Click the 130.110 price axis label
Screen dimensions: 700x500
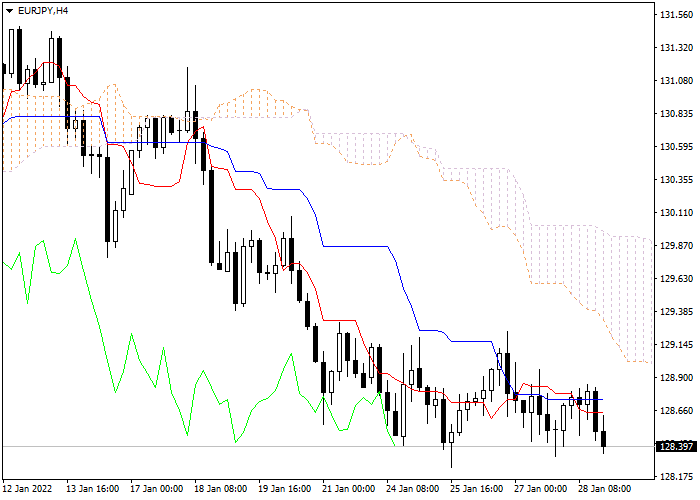coord(676,213)
